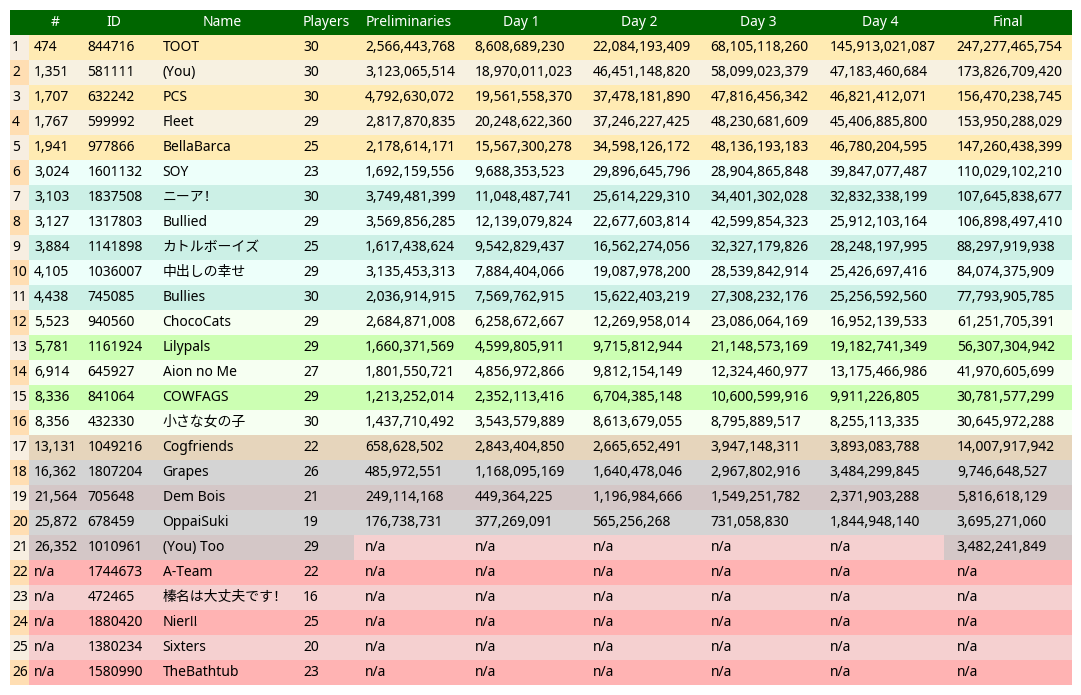Viewport: 1081px width, 695px height.
Task: Click A-Team ID 1744673
Action: pyautogui.click(x=115, y=572)
